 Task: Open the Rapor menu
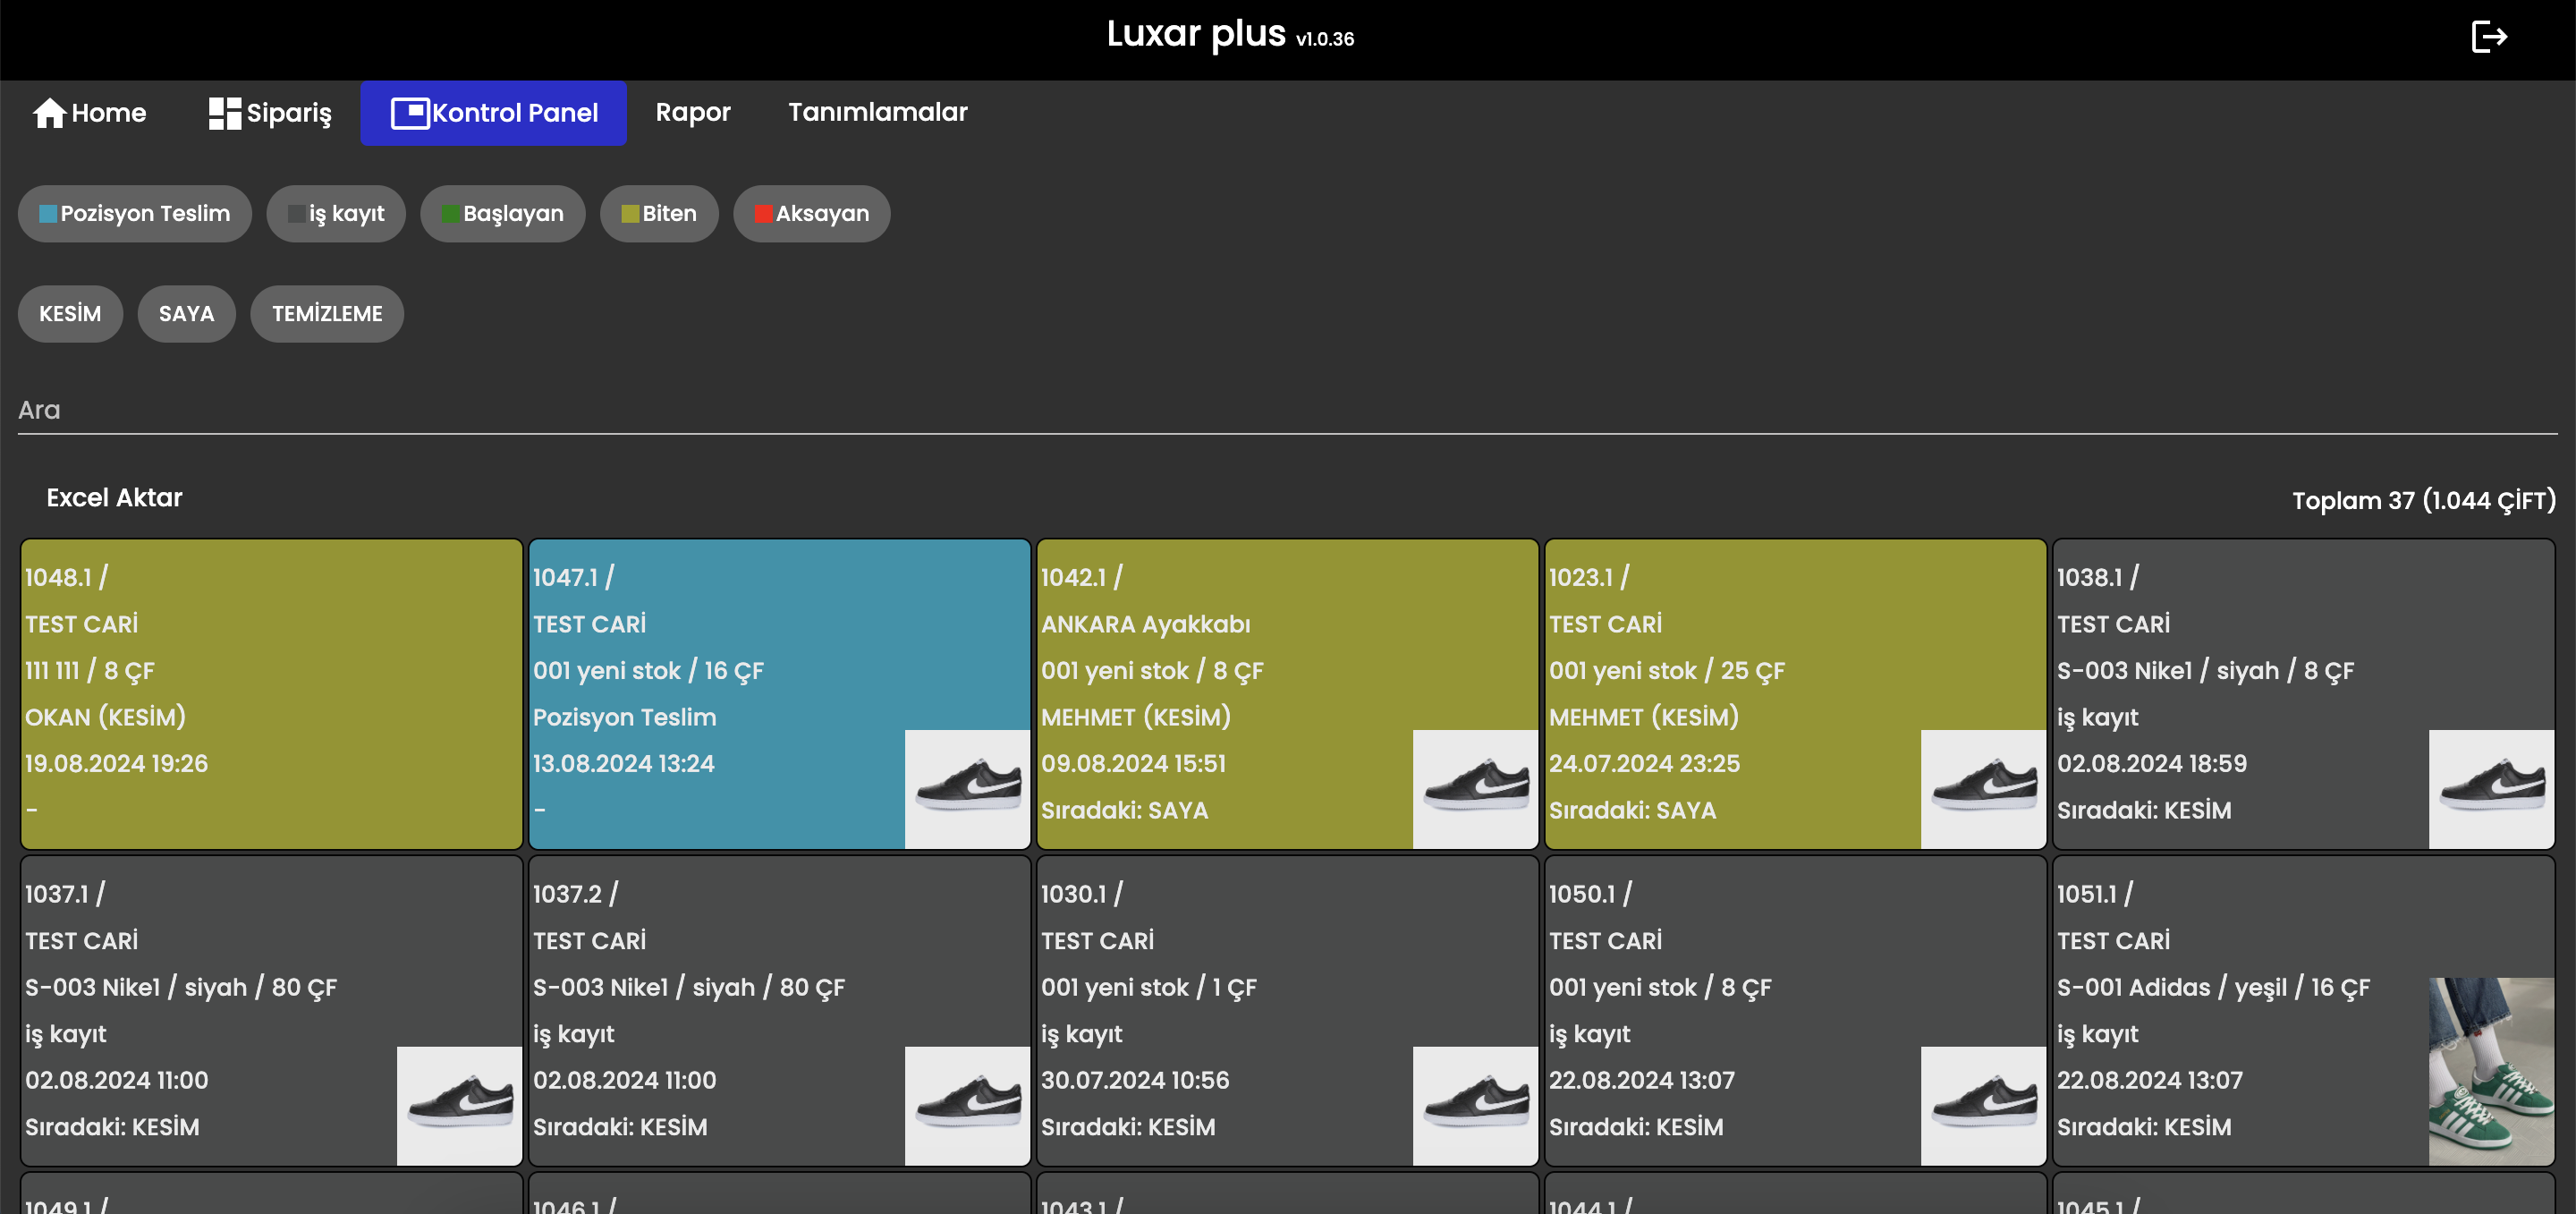point(693,112)
